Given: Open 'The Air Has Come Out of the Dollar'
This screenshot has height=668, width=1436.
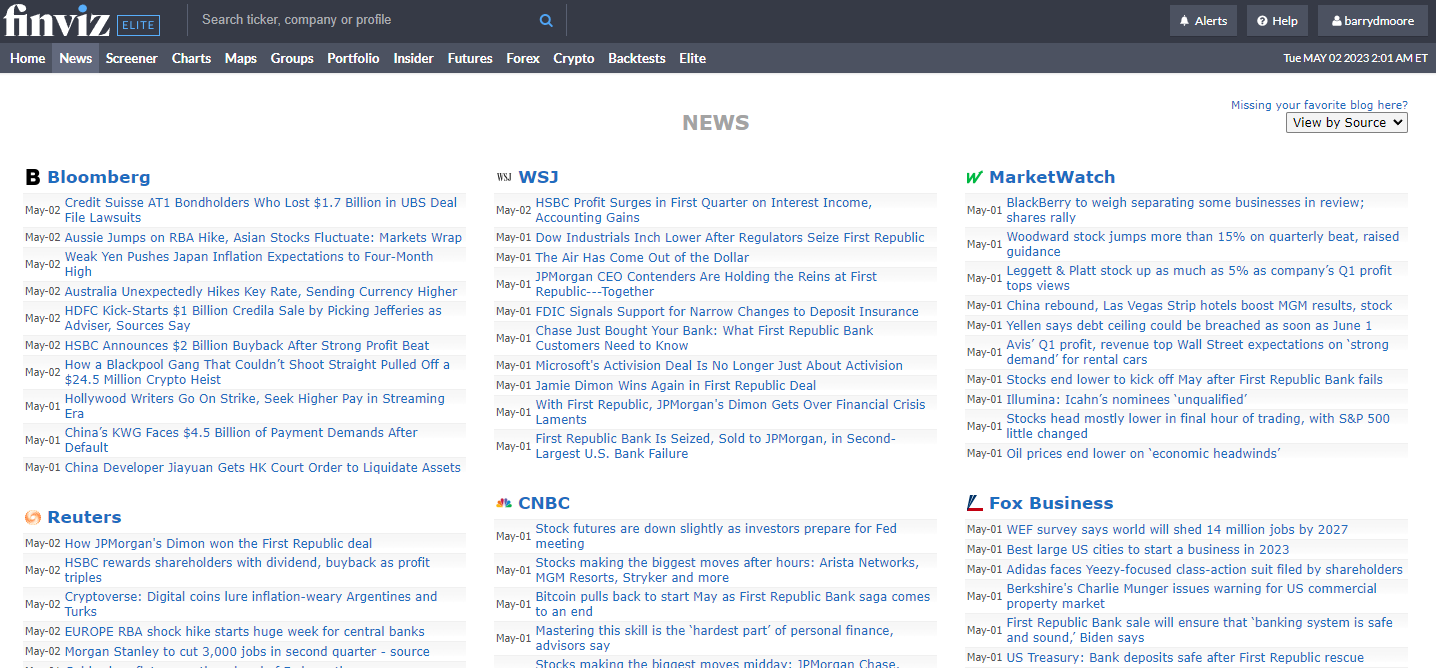Looking at the screenshot, I should (x=642, y=257).
